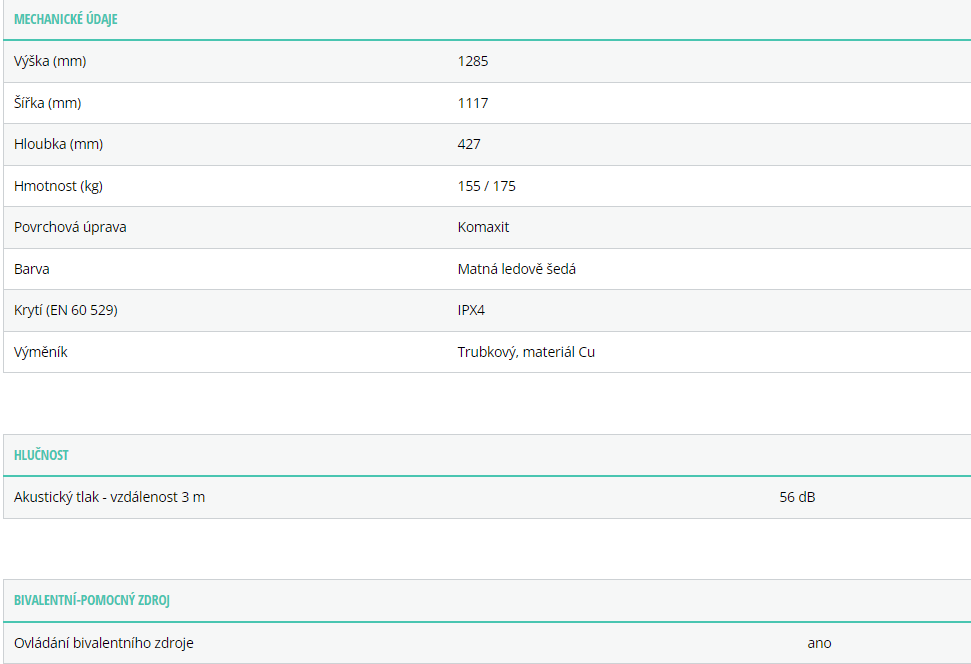Click the Šířka (mm) label
This screenshot has width=971, height=664.
click(48, 103)
